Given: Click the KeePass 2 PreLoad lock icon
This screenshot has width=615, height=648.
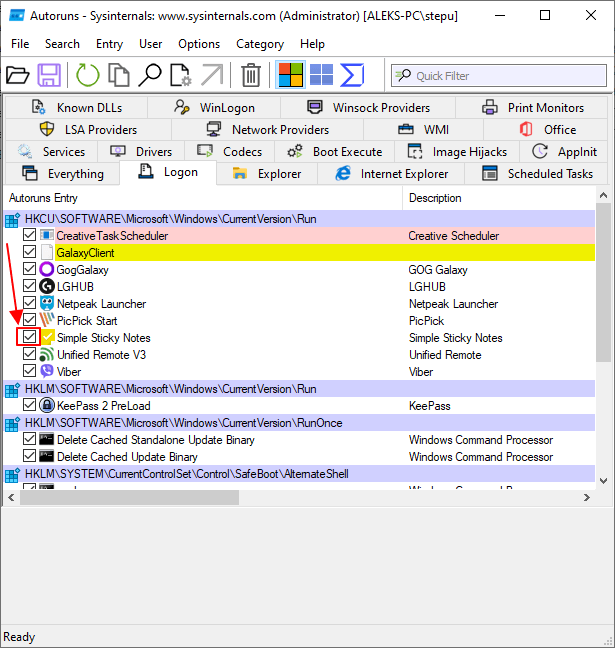Looking at the screenshot, I should point(47,405).
